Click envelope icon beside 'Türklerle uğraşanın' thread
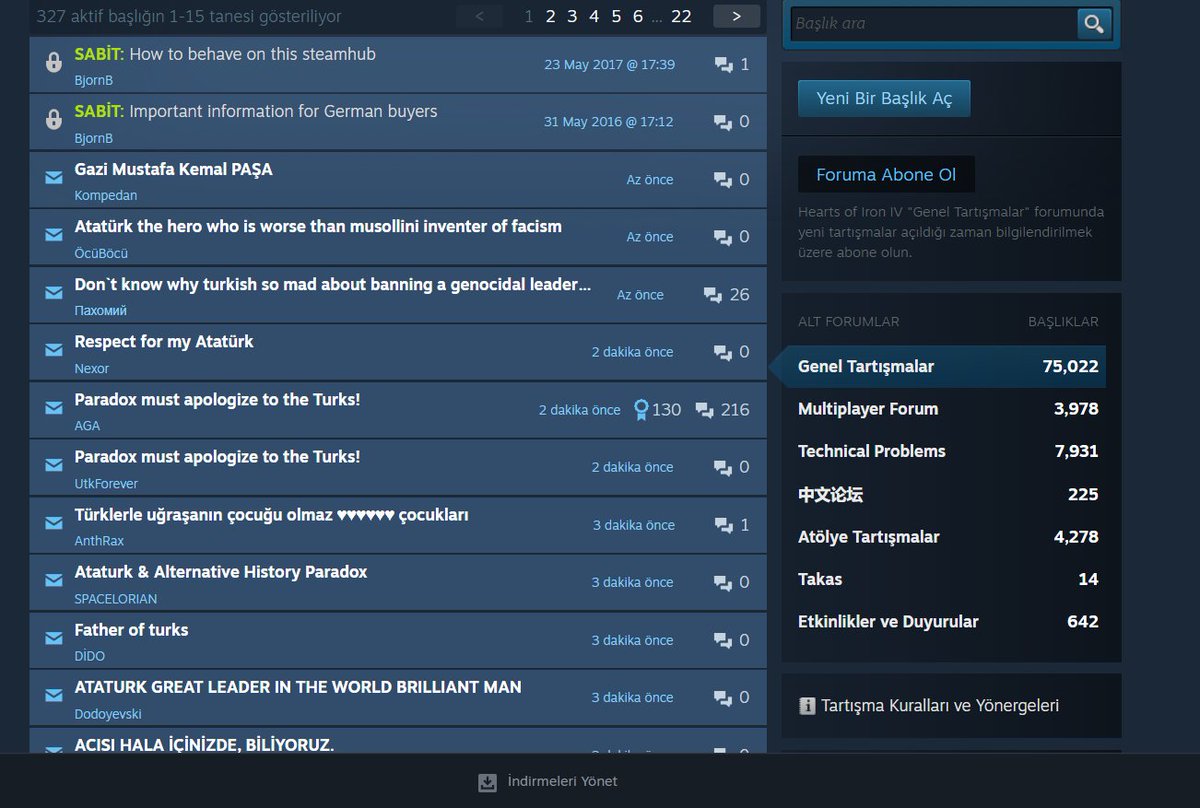 pyautogui.click(x=54, y=524)
